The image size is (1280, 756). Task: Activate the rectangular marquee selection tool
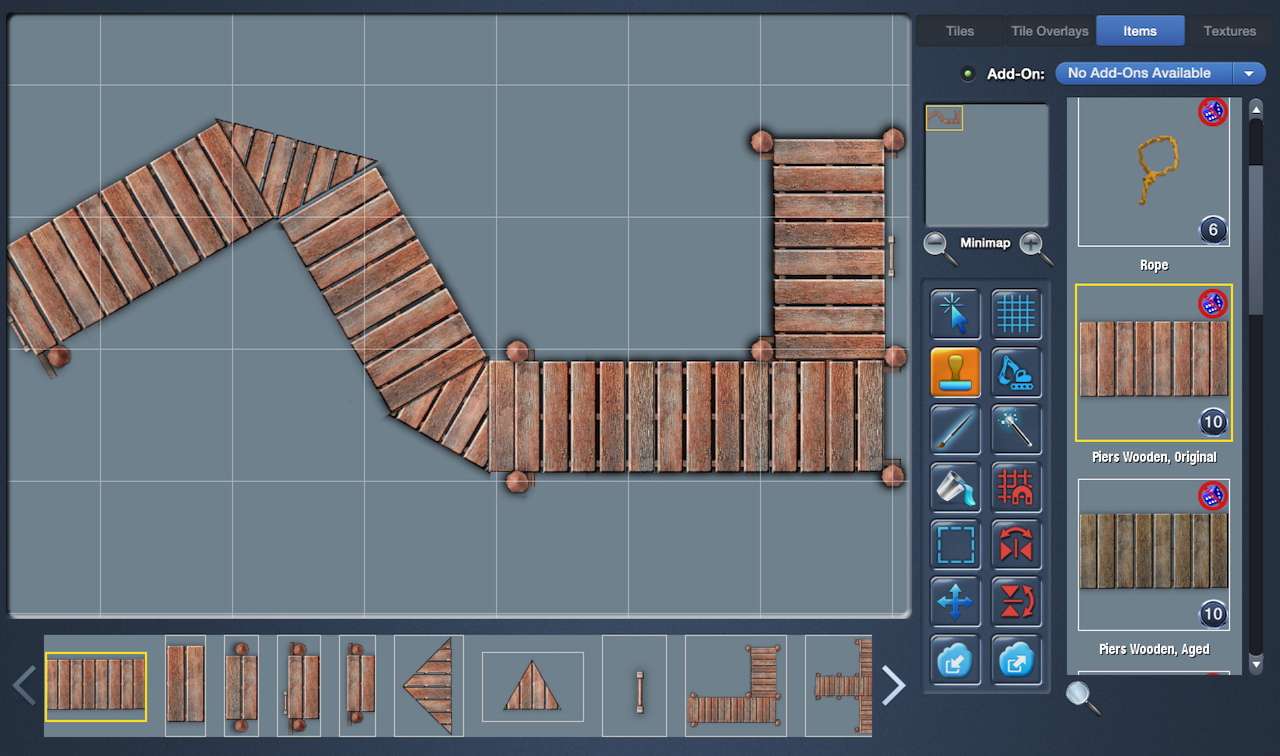click(954, 546)
